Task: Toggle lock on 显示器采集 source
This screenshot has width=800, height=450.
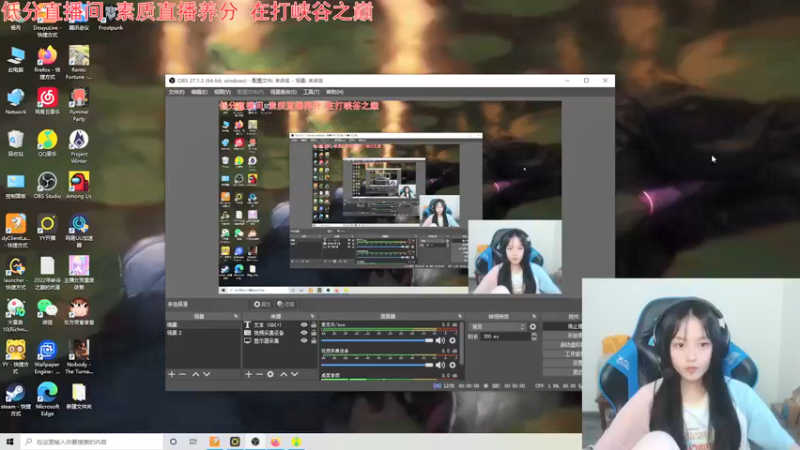Action: point(313,341)
